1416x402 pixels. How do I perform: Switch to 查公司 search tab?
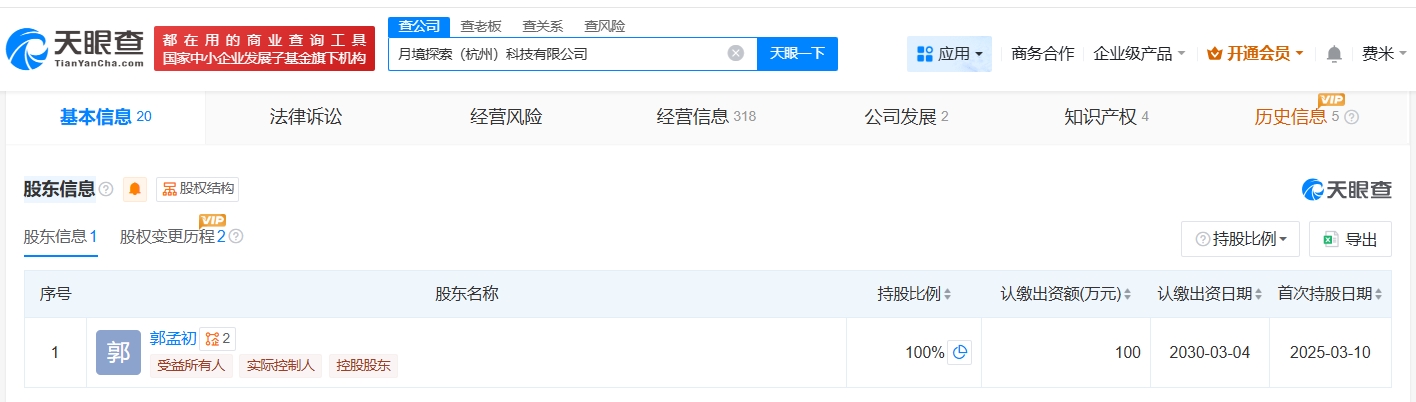pos(418,26)
